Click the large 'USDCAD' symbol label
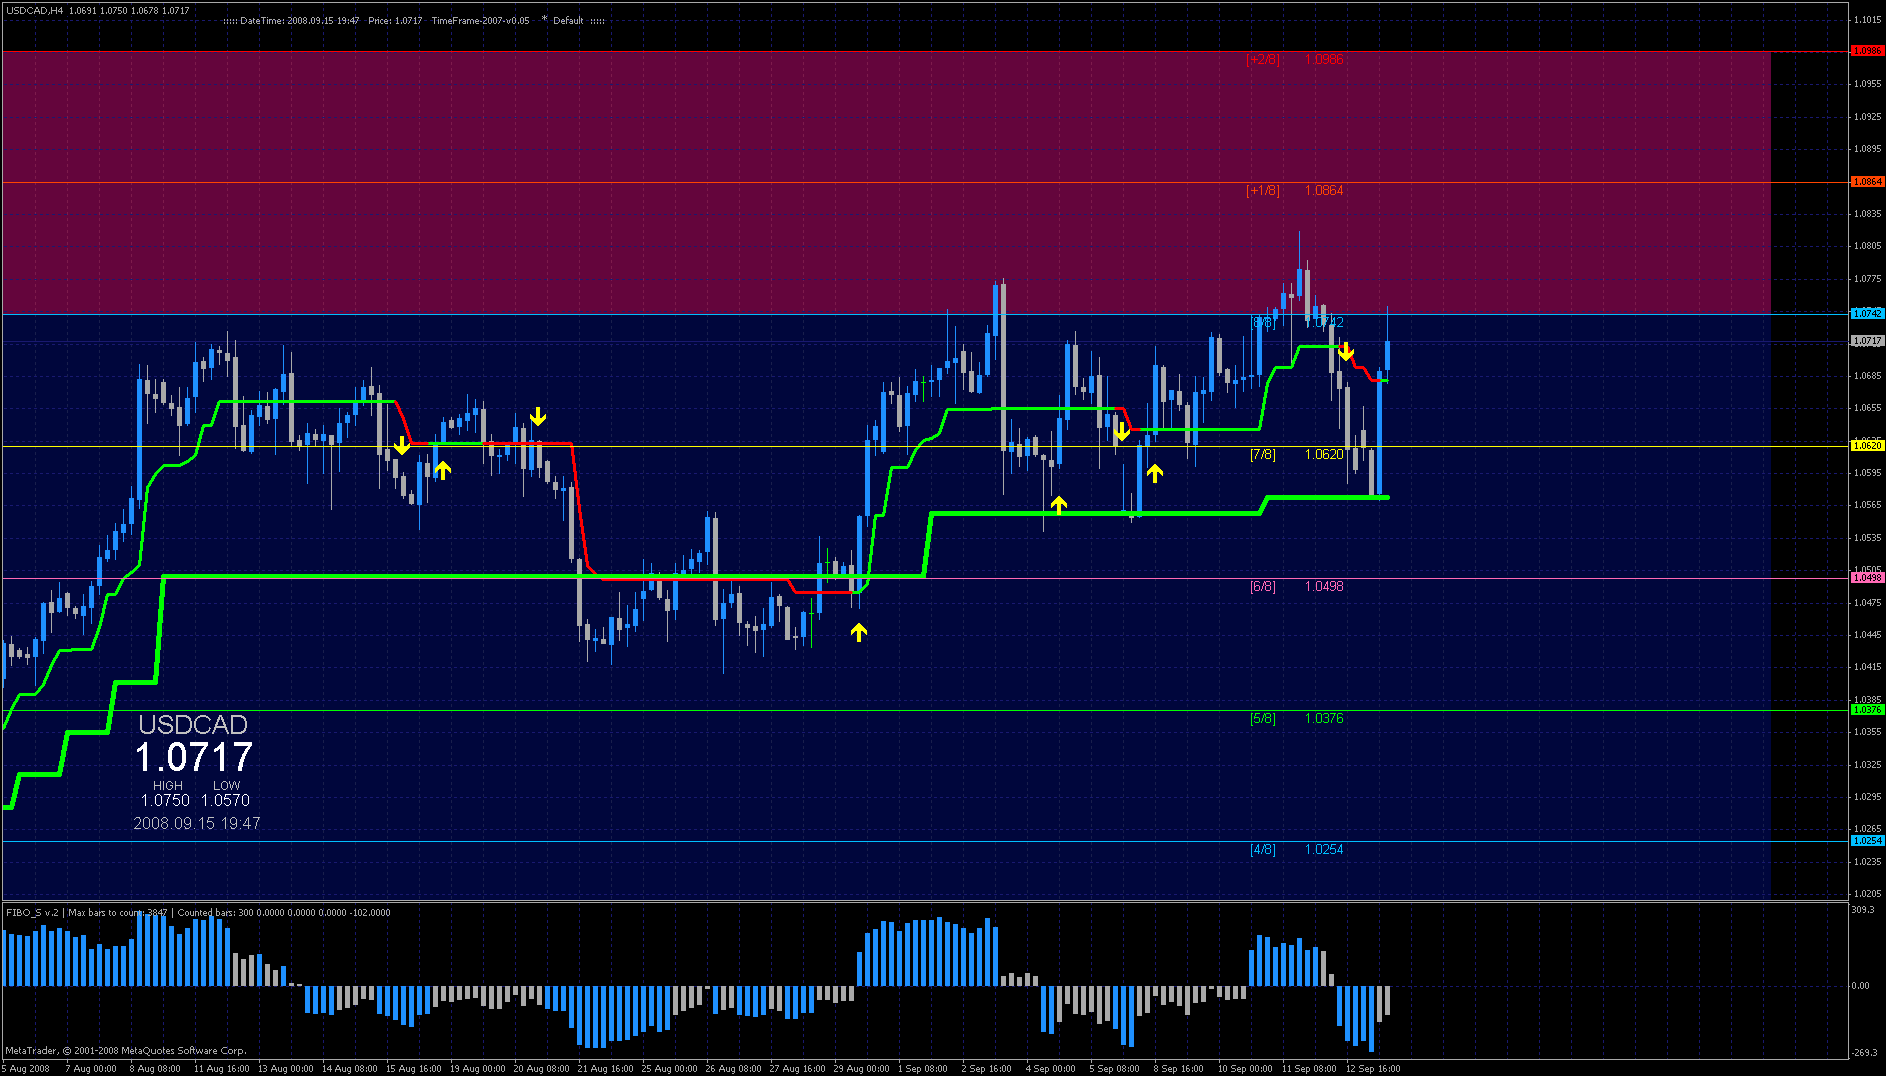 193,725
